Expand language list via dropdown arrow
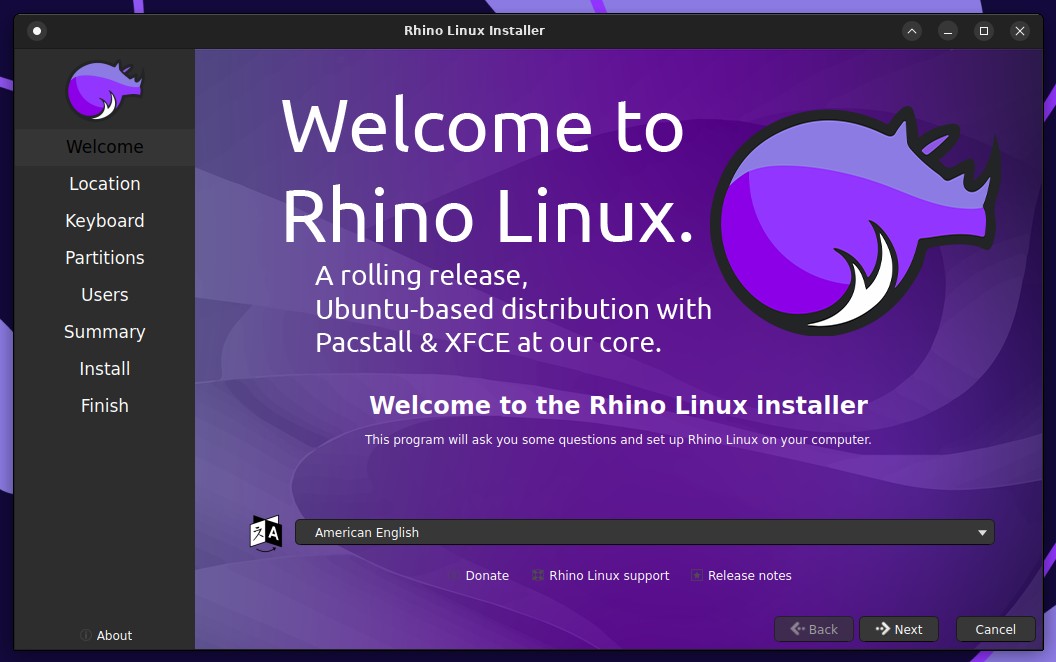Viewport: 1056px width, 662px height. pyautogui.click(x=982, y=533)
